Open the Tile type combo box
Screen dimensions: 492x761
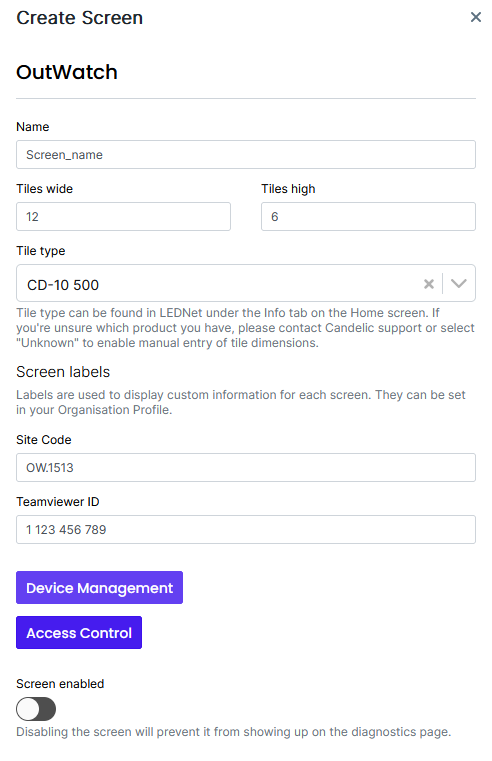click(246, 283)
